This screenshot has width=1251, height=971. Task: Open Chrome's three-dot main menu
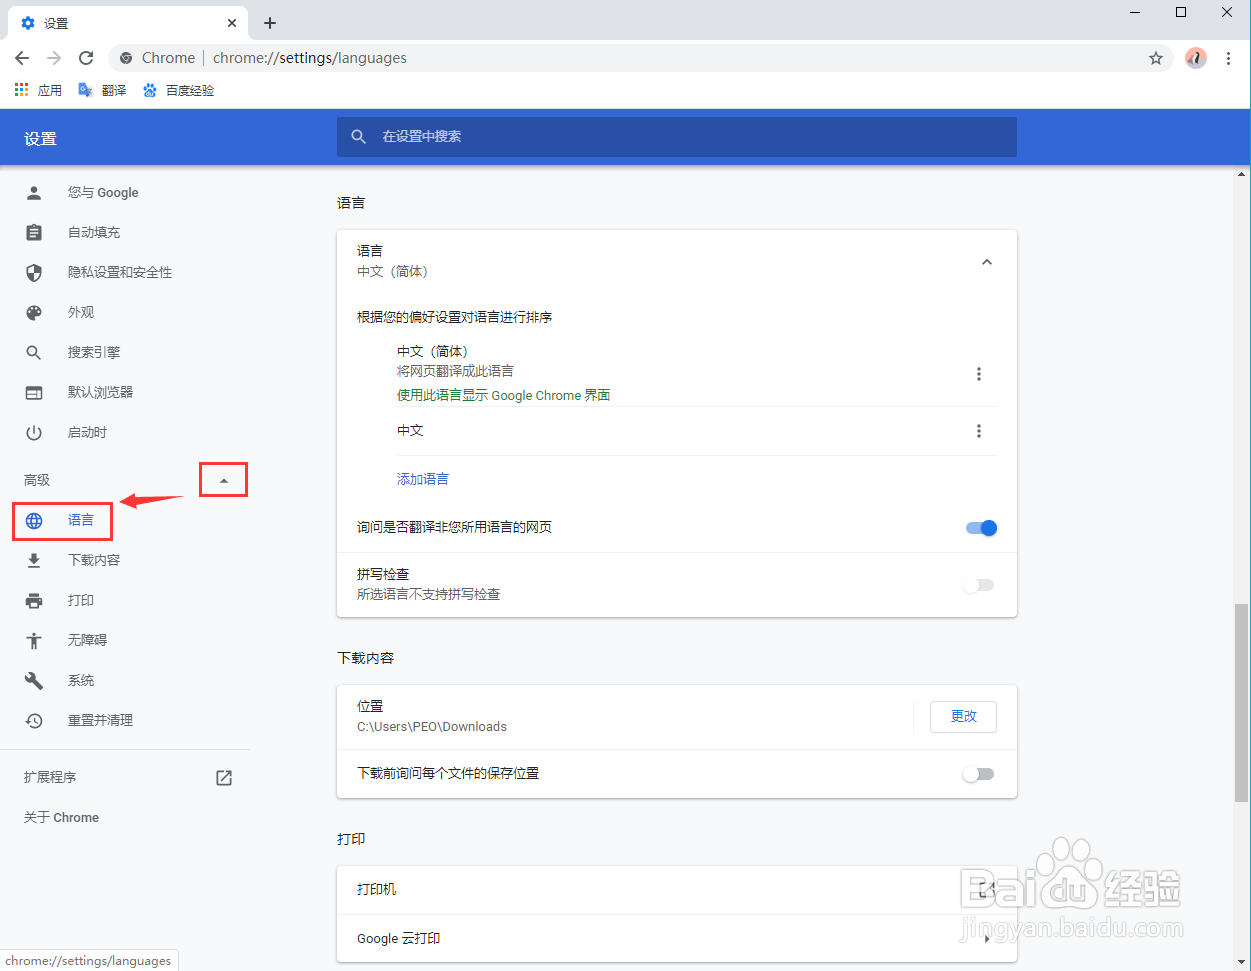click(1229, 58)
